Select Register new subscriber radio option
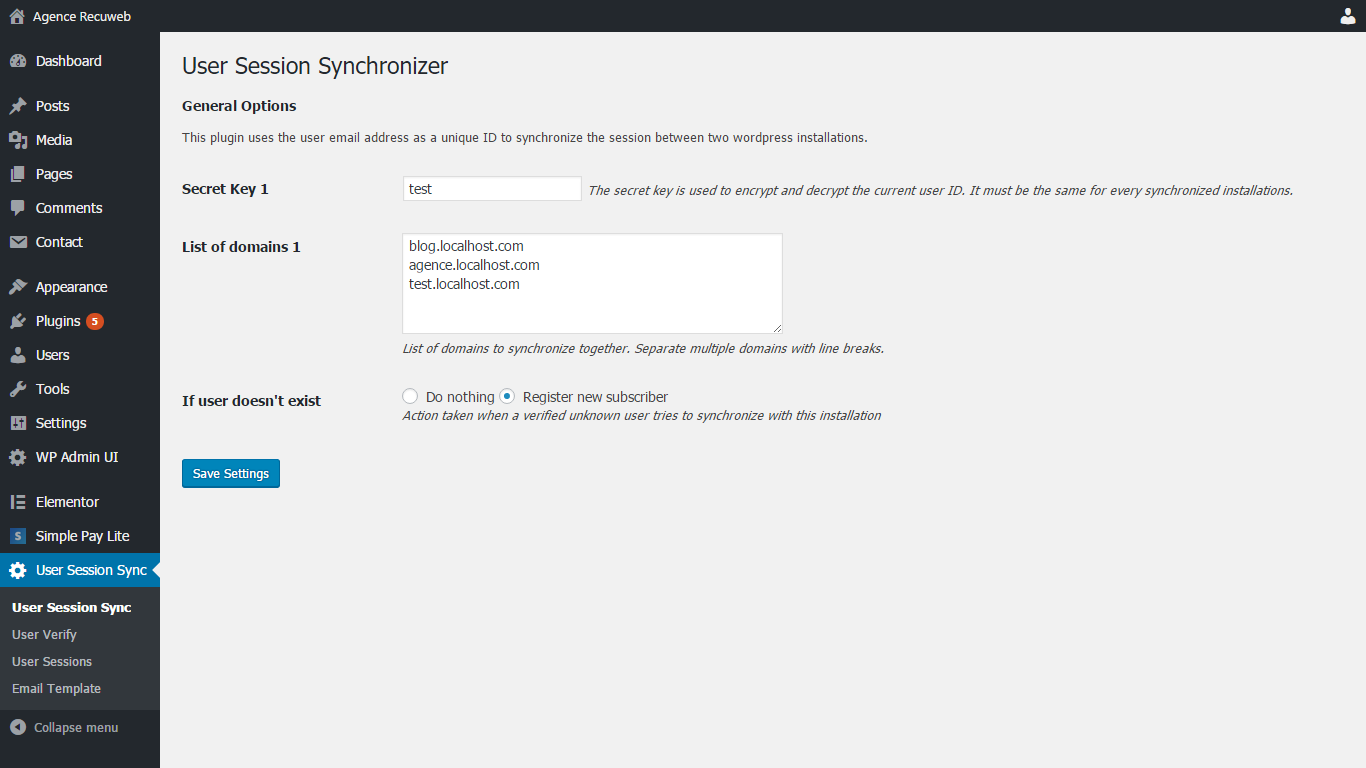Image resolution: width=1366 pixels, height=768 pixels. pos(507,396)
